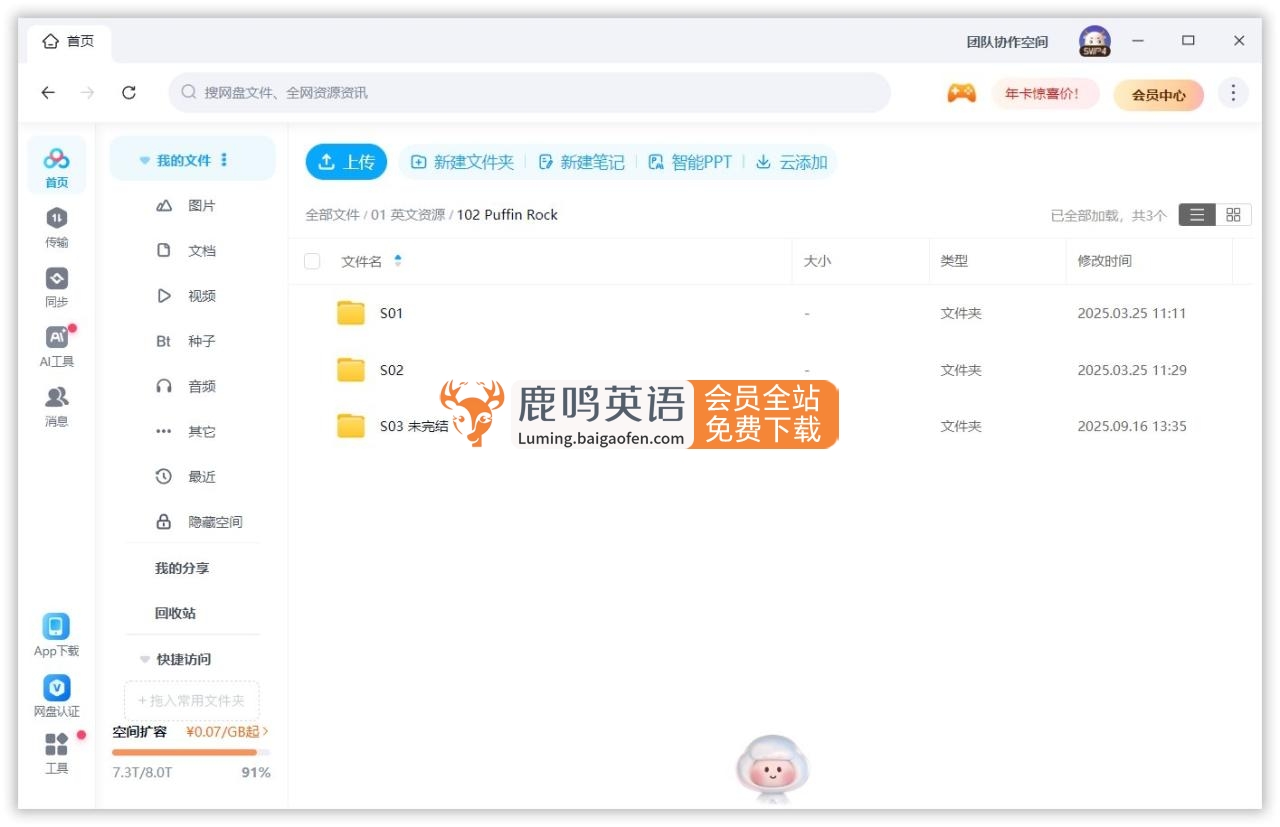
Task: Switch to list view mode
Action: coord(1197,214)
